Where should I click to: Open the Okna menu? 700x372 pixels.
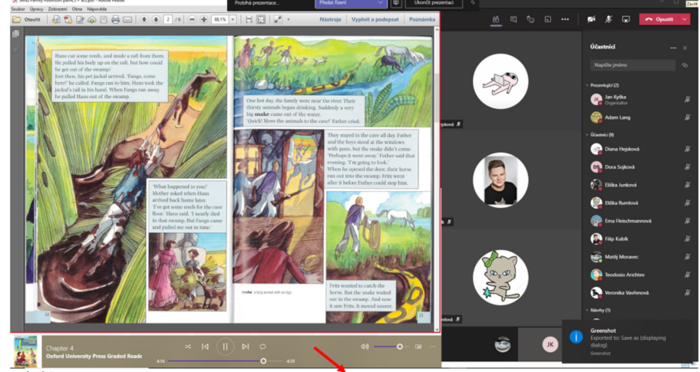coord(77,9)
